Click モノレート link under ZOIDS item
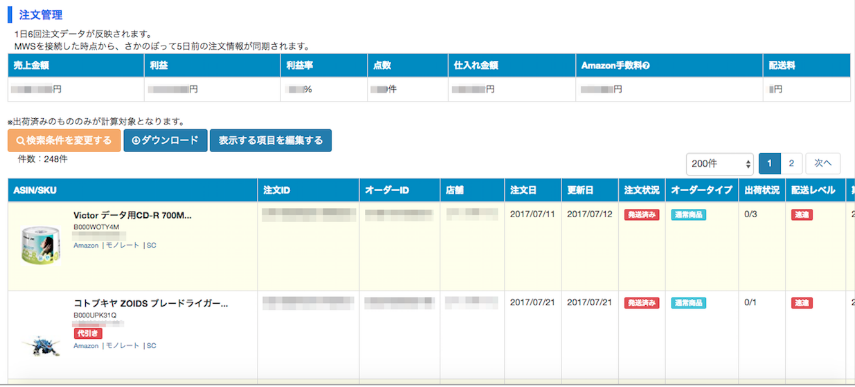The width and height of the screenshot is (855, 387). (x=122, y=346)
